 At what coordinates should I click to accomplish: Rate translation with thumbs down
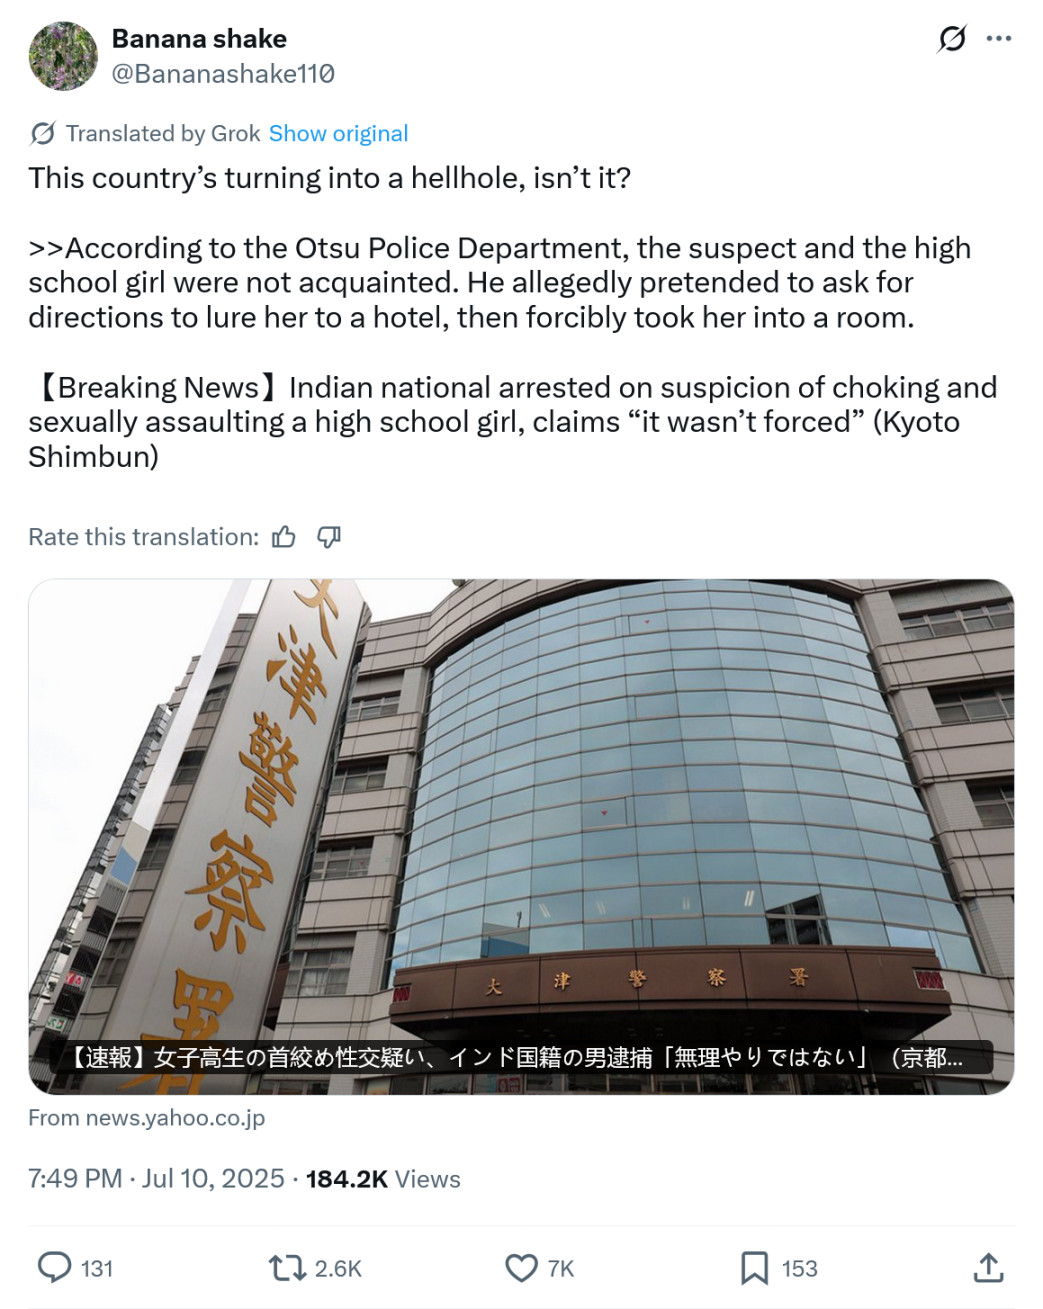coord(329,537)
